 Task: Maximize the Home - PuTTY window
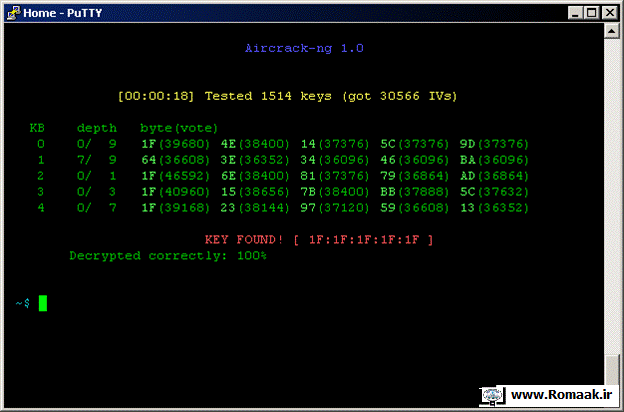tap(591, 13)
